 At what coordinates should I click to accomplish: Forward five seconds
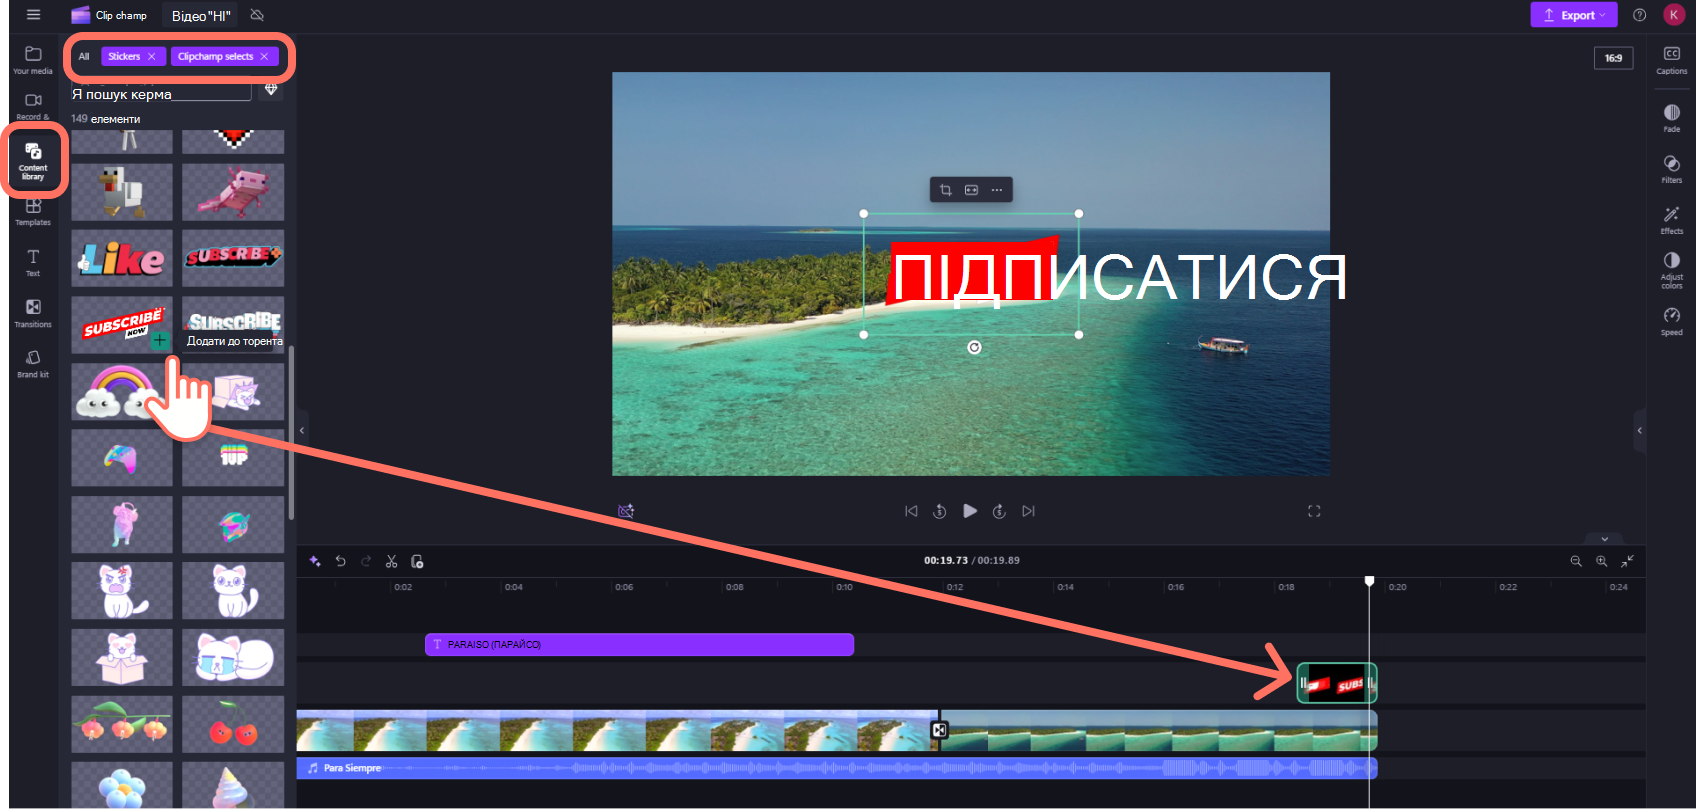[999, 511]
